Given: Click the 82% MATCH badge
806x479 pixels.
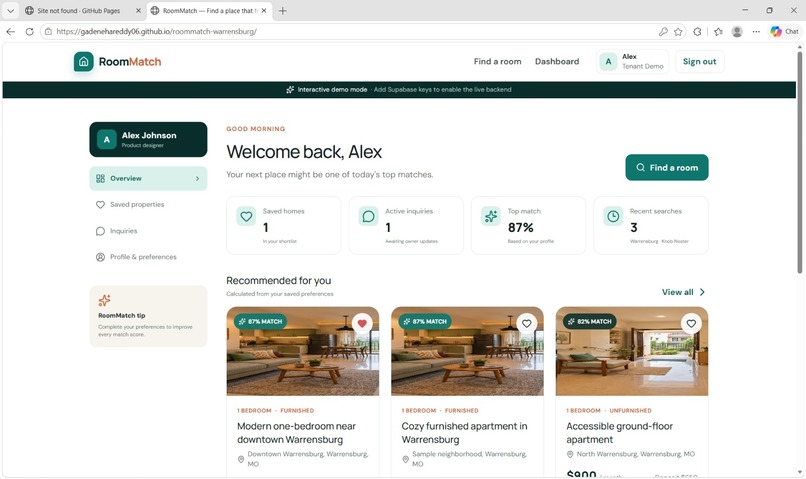Looking at the screenshot, I should (x=590, y=322).
